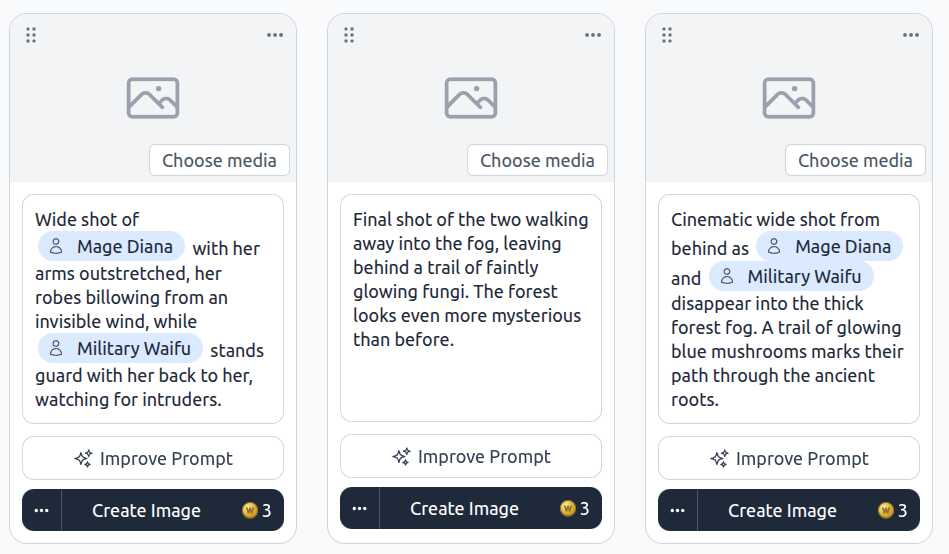
Task: Click drag handle icon on middle card
Action: coord(349,35)
